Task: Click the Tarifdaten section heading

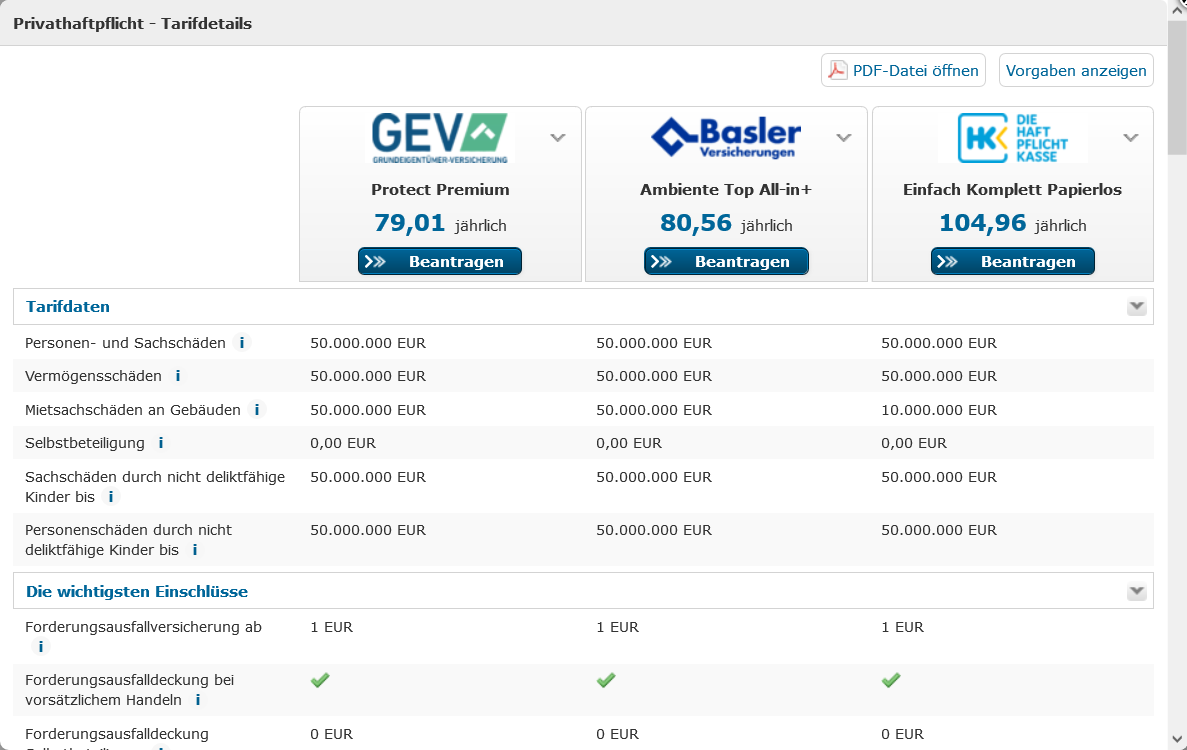Action: (68, 307)
